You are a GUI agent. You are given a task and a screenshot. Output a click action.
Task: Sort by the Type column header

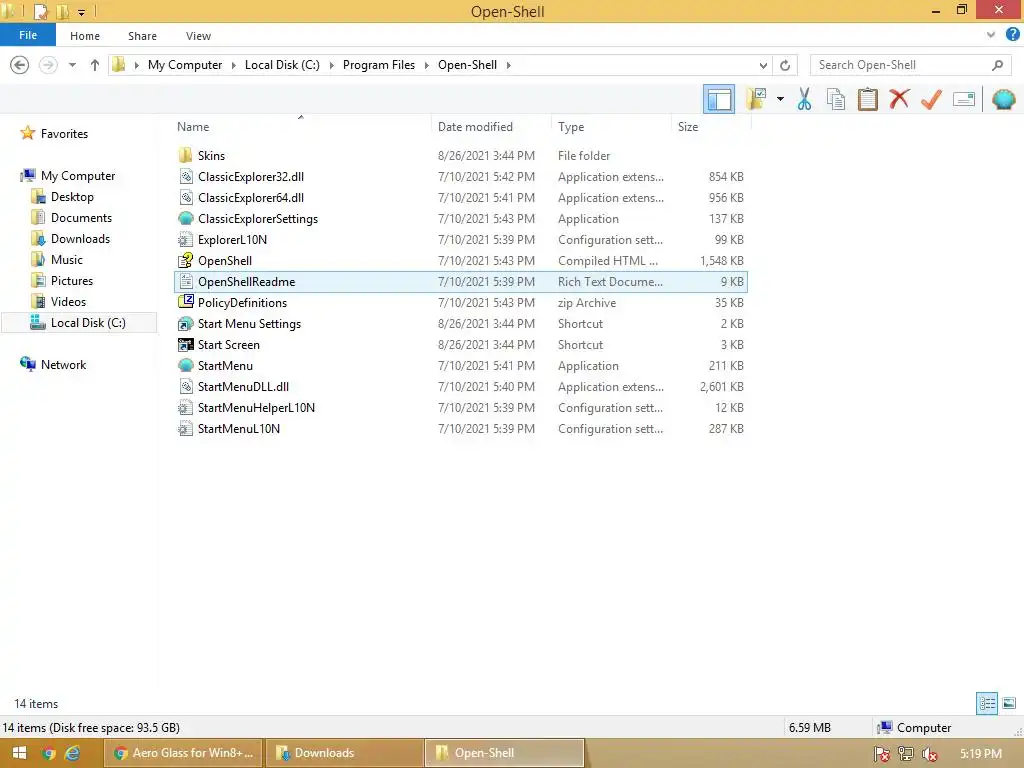click(x=611, y=127)
